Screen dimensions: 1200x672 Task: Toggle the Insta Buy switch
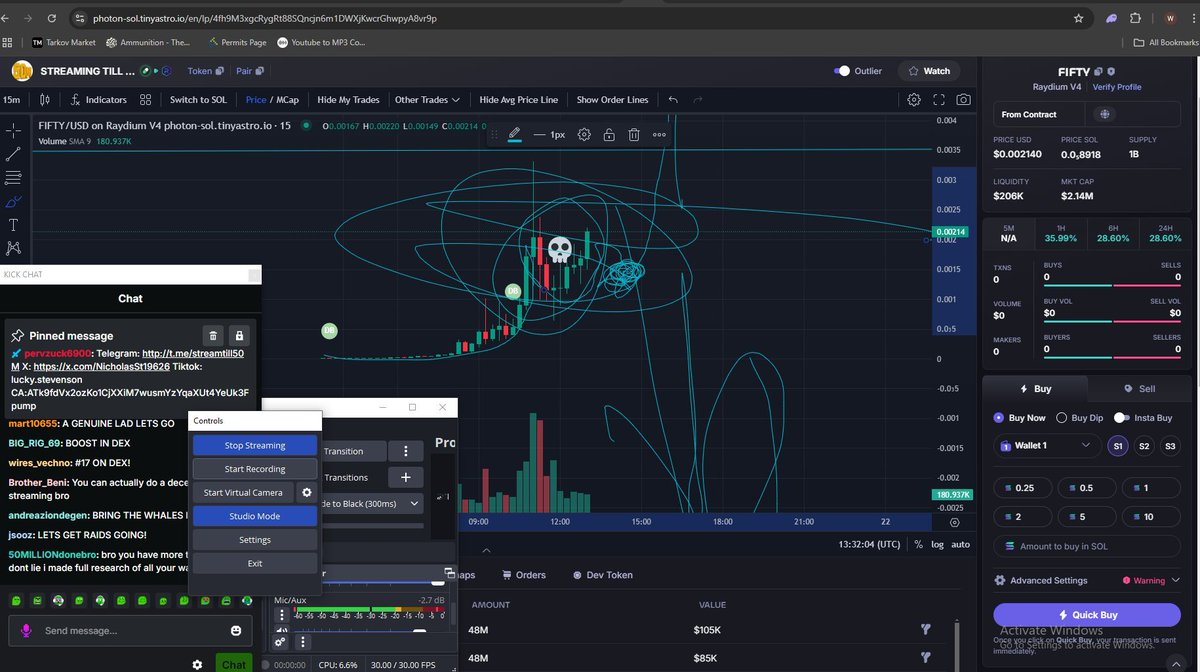[1121, 418]
